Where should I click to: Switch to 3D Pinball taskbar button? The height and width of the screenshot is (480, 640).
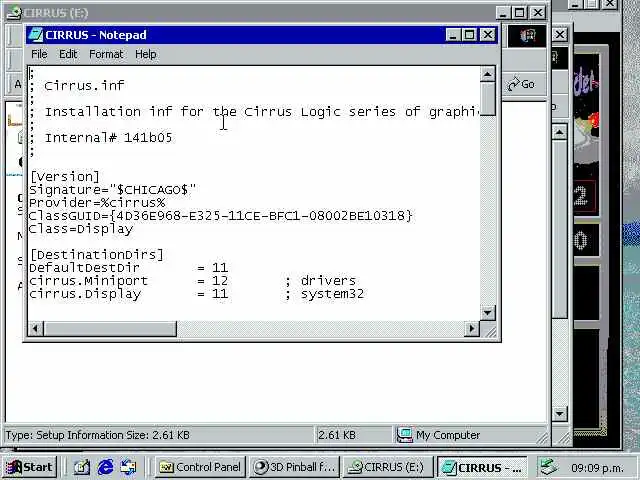[x=294, y=467]
